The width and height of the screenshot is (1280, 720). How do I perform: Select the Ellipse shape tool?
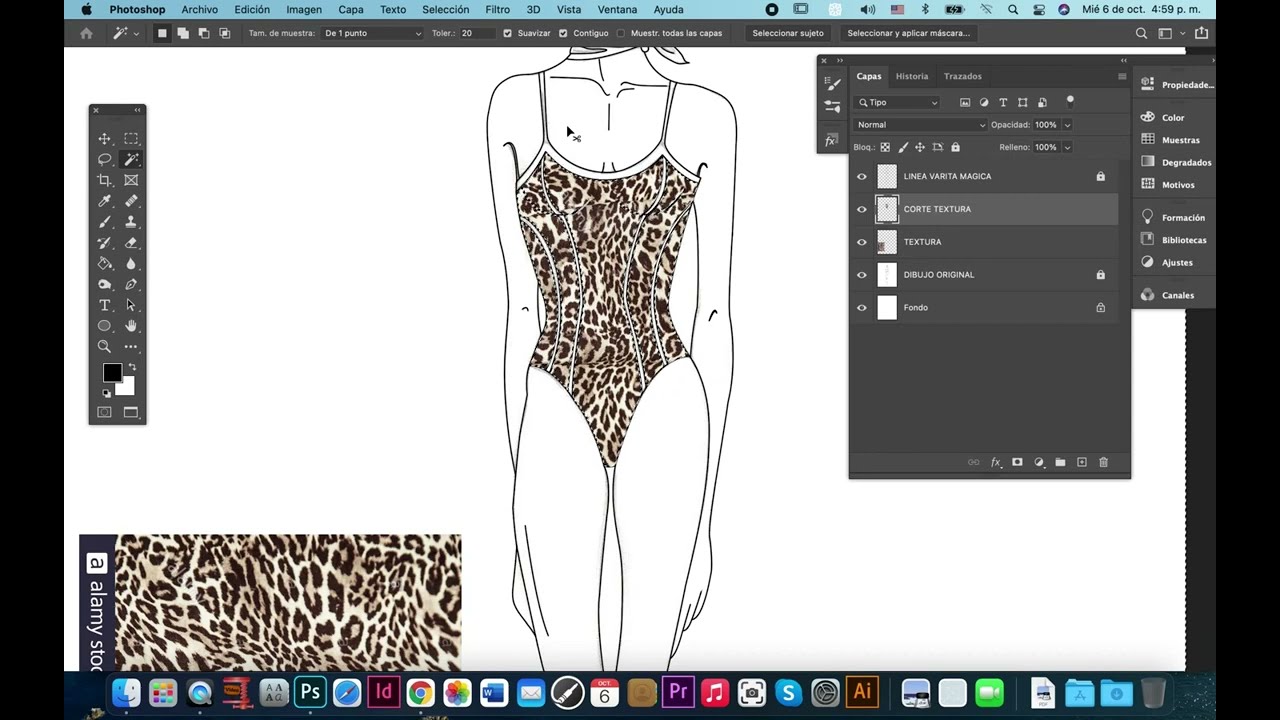point(104,326)
